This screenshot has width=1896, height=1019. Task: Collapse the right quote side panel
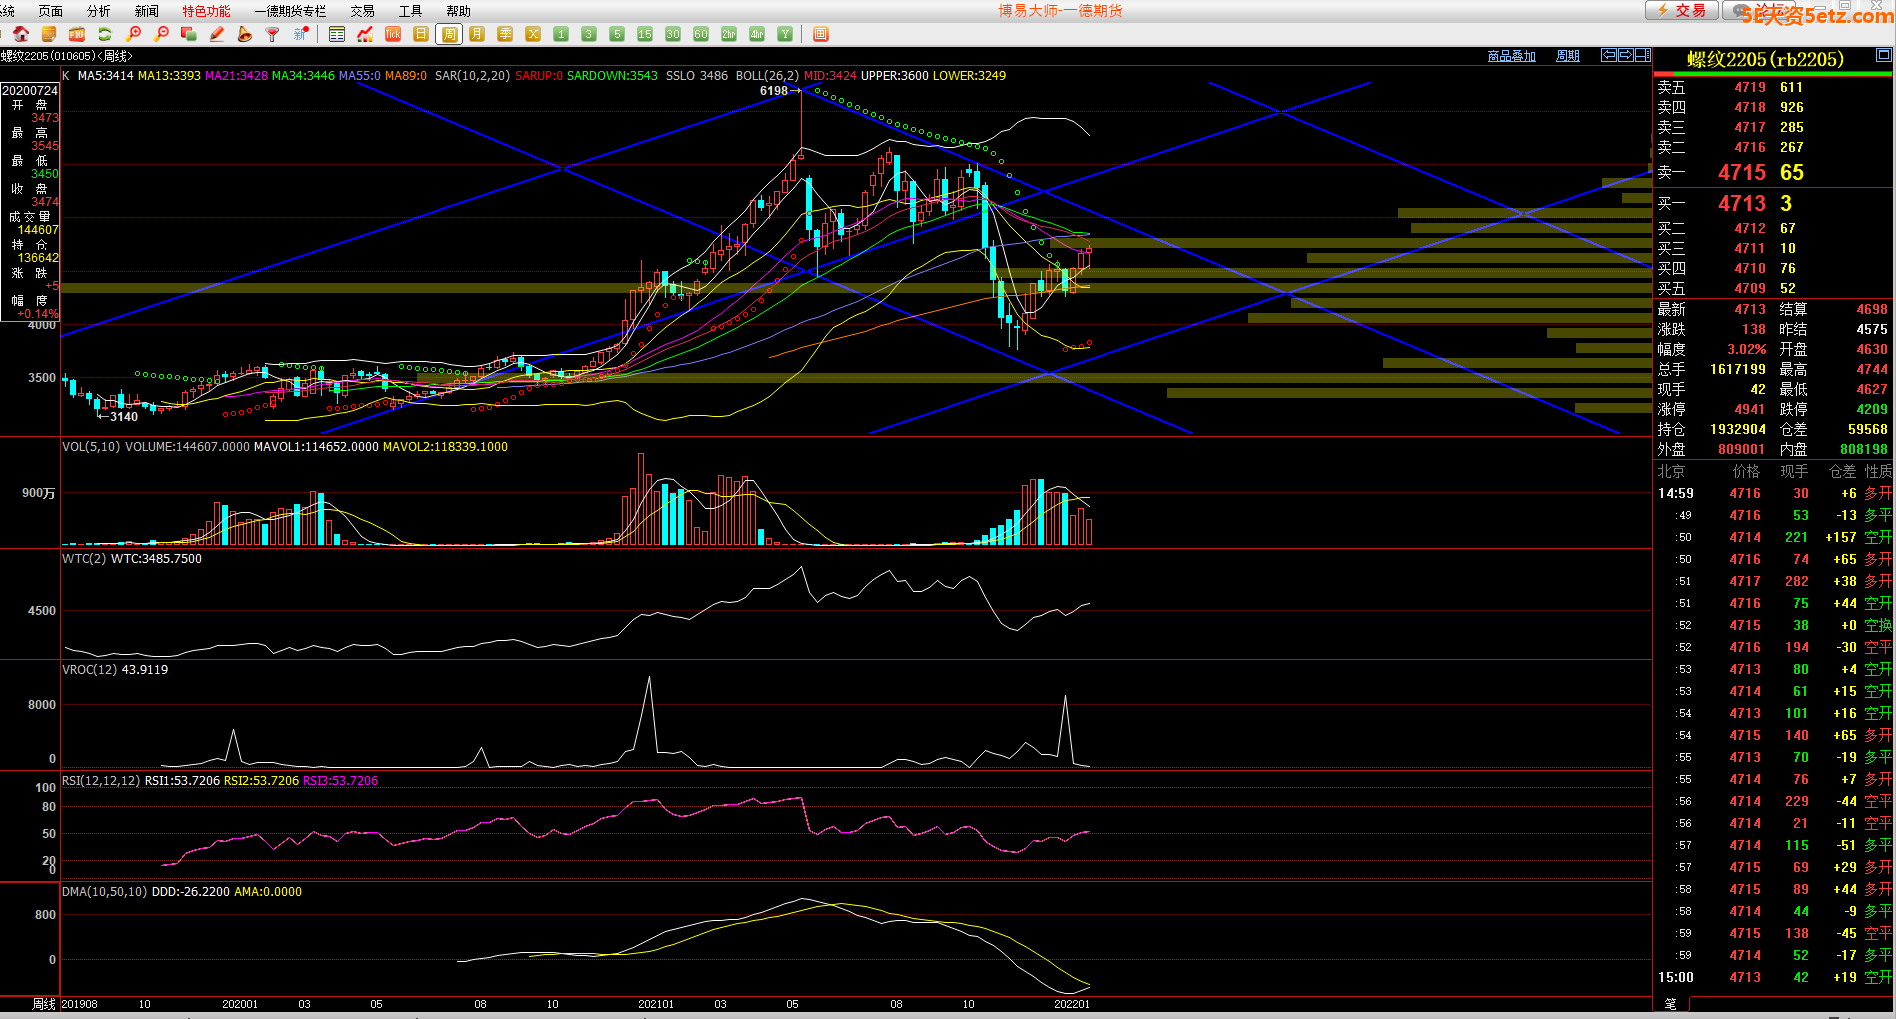pos(1643,55)
